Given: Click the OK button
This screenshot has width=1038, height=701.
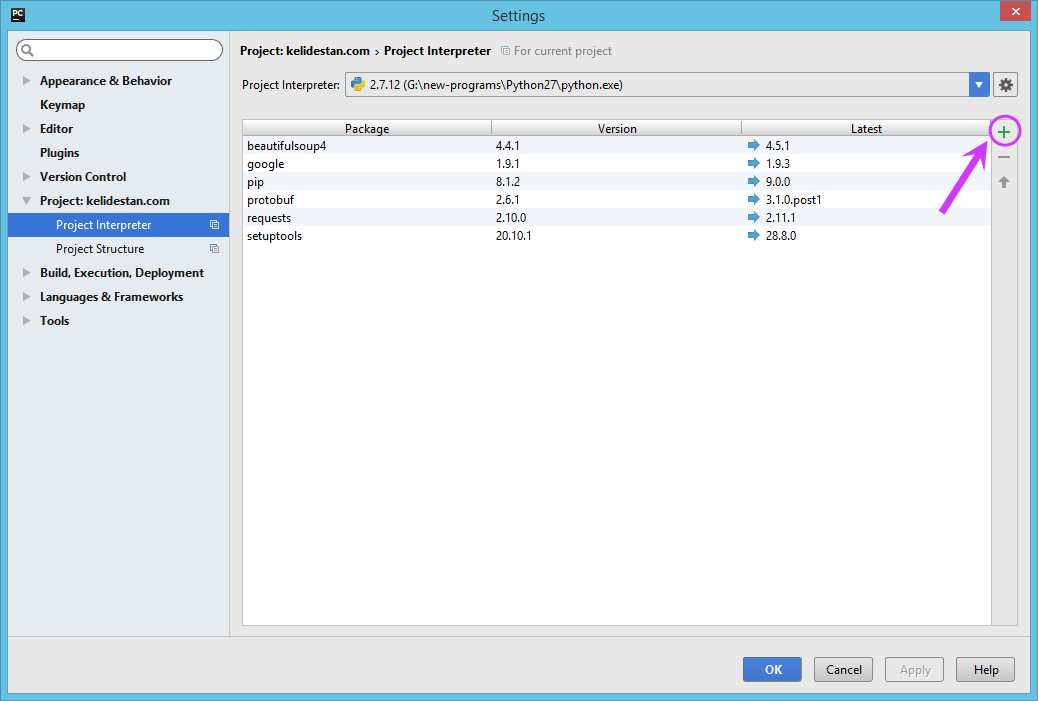Looking at the screenshot, I should (x=773, y=669).
